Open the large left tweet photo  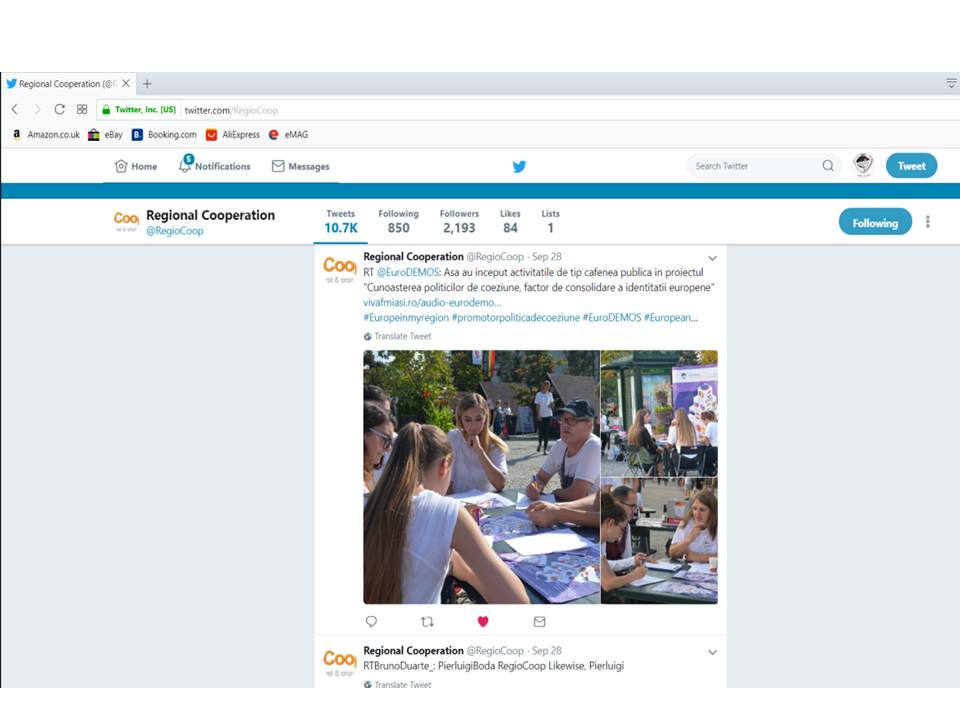tap(481, 477)
